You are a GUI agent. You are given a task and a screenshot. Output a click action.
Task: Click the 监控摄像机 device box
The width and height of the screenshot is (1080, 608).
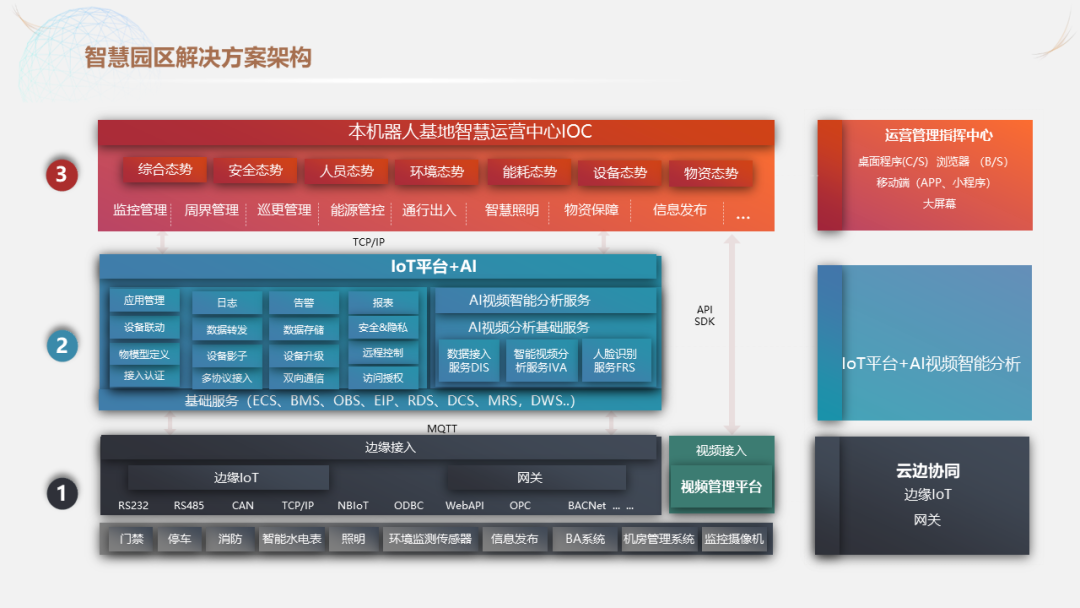pyautogui.click(x=734, y=539)
